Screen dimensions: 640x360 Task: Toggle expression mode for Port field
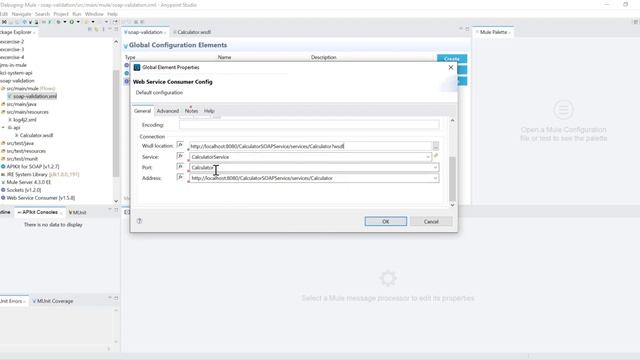(180, 167)
